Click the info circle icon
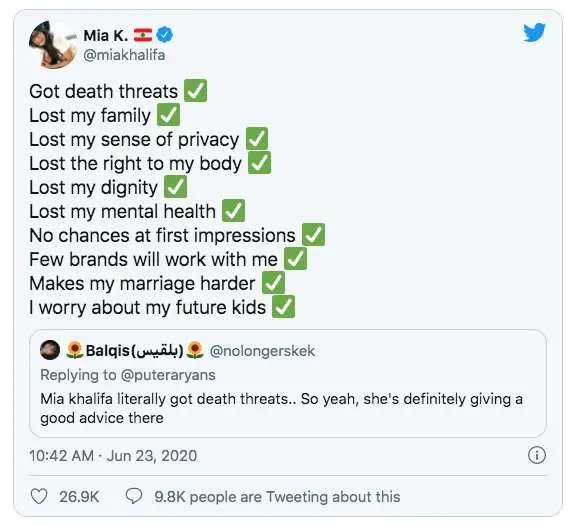This screenshot has height=526, width=578. pos(536,455)
